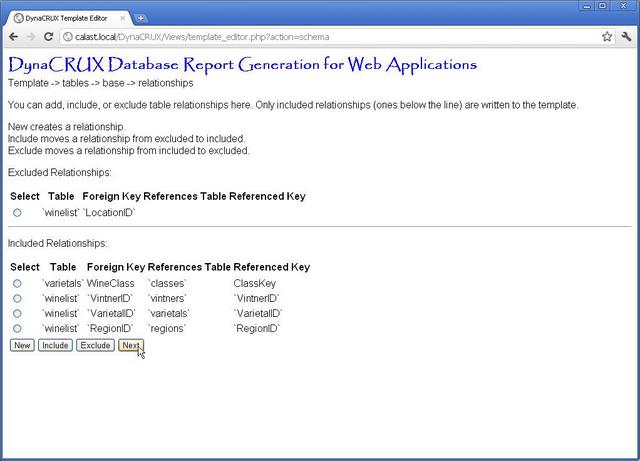Select the winelist VarietalID relationship radio

point(17,314)
